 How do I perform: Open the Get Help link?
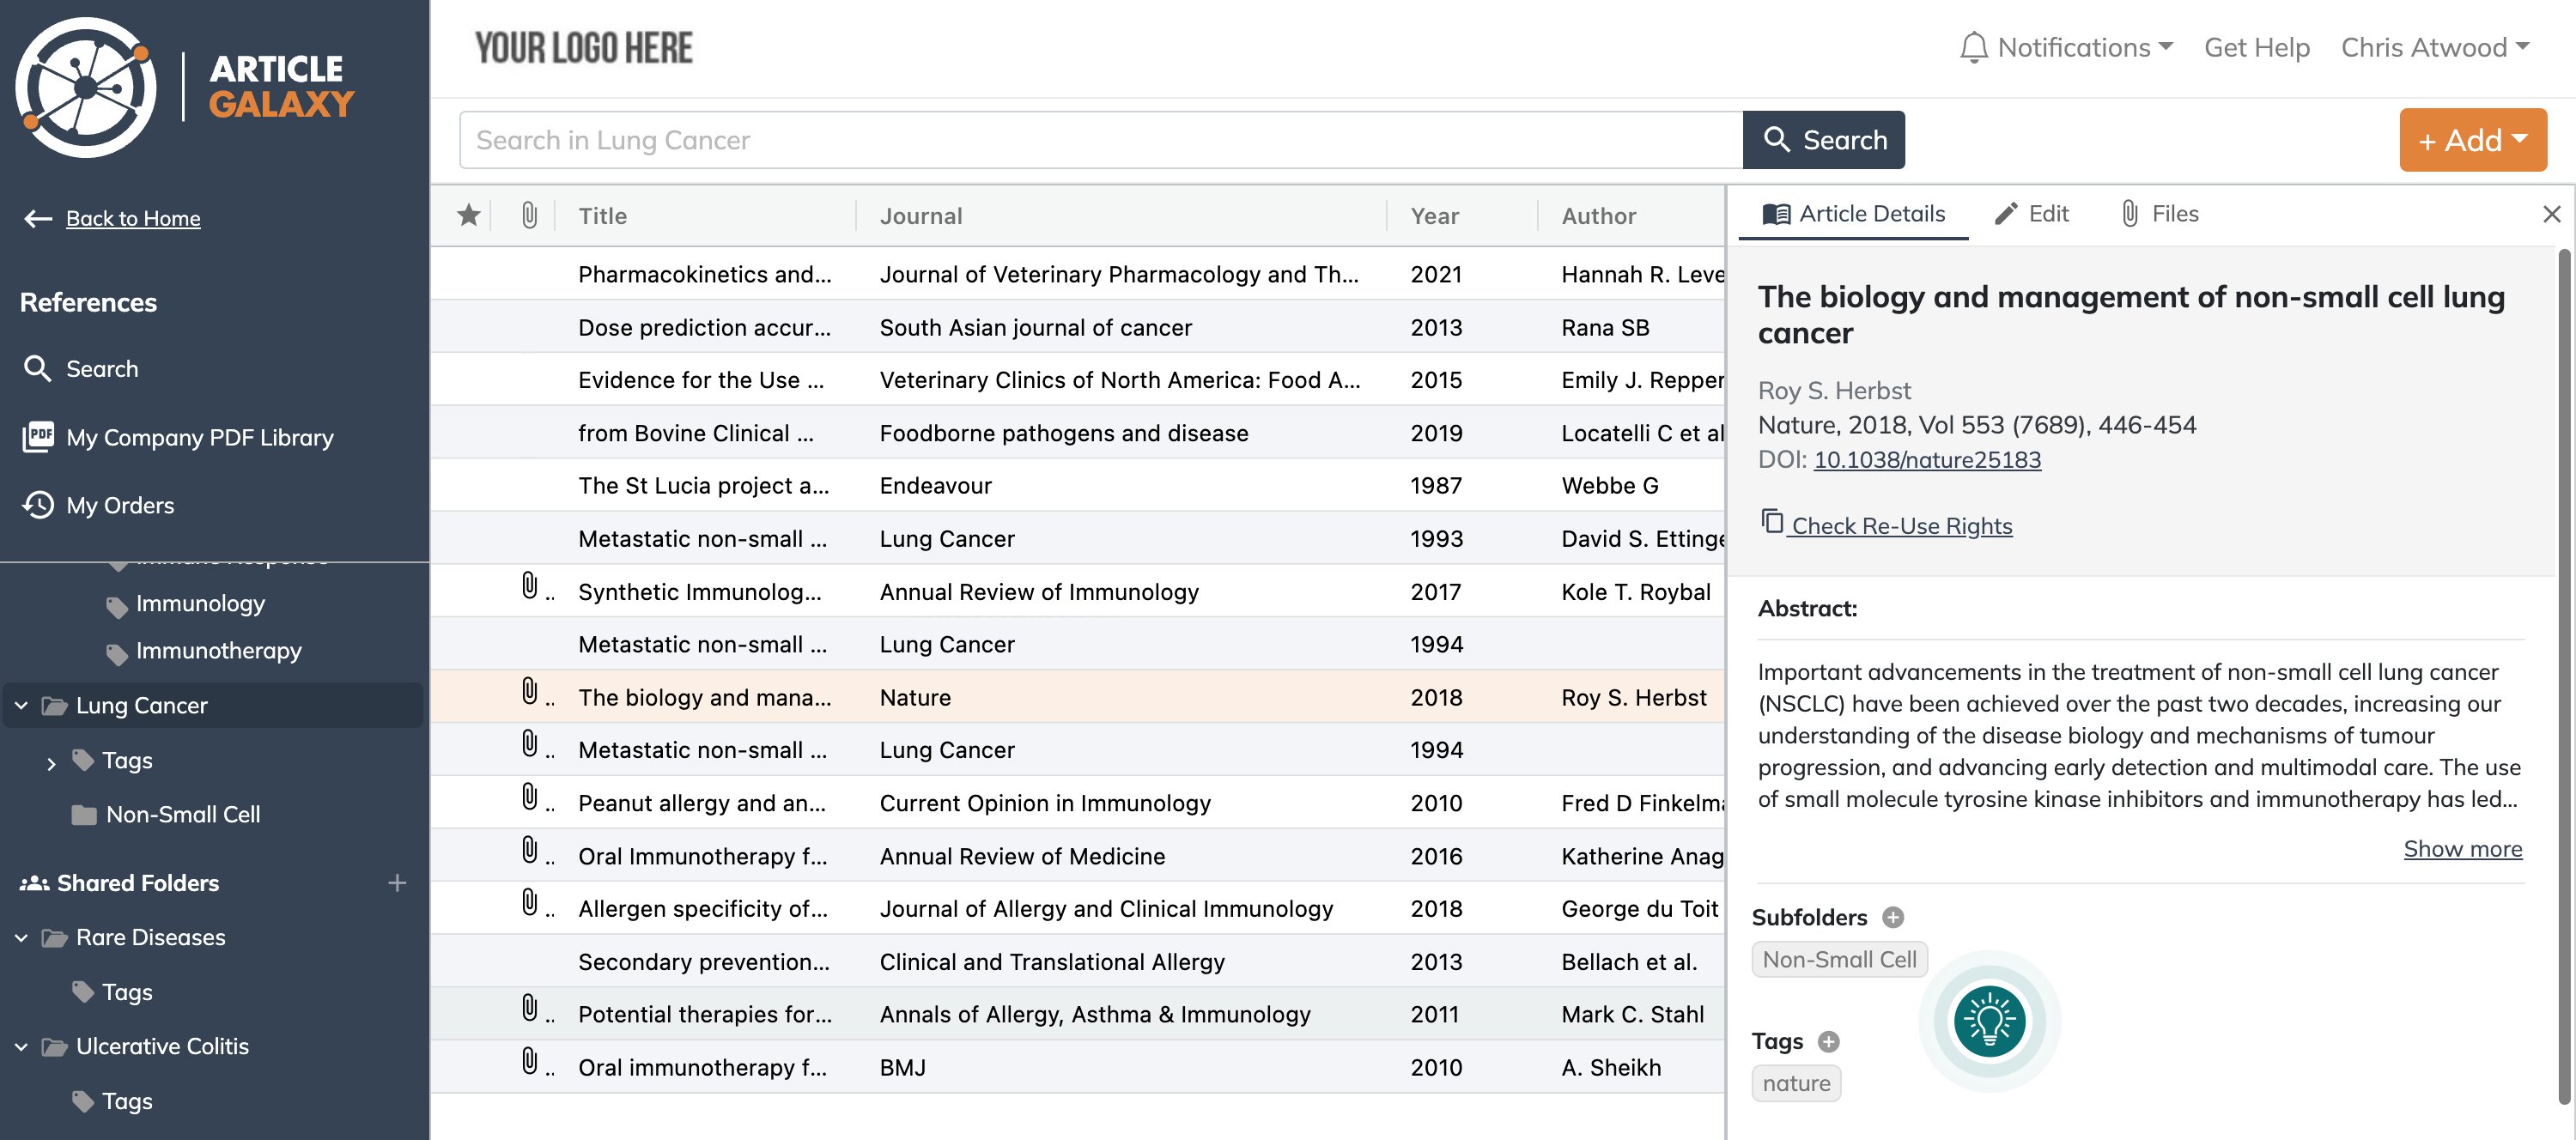2257,47
